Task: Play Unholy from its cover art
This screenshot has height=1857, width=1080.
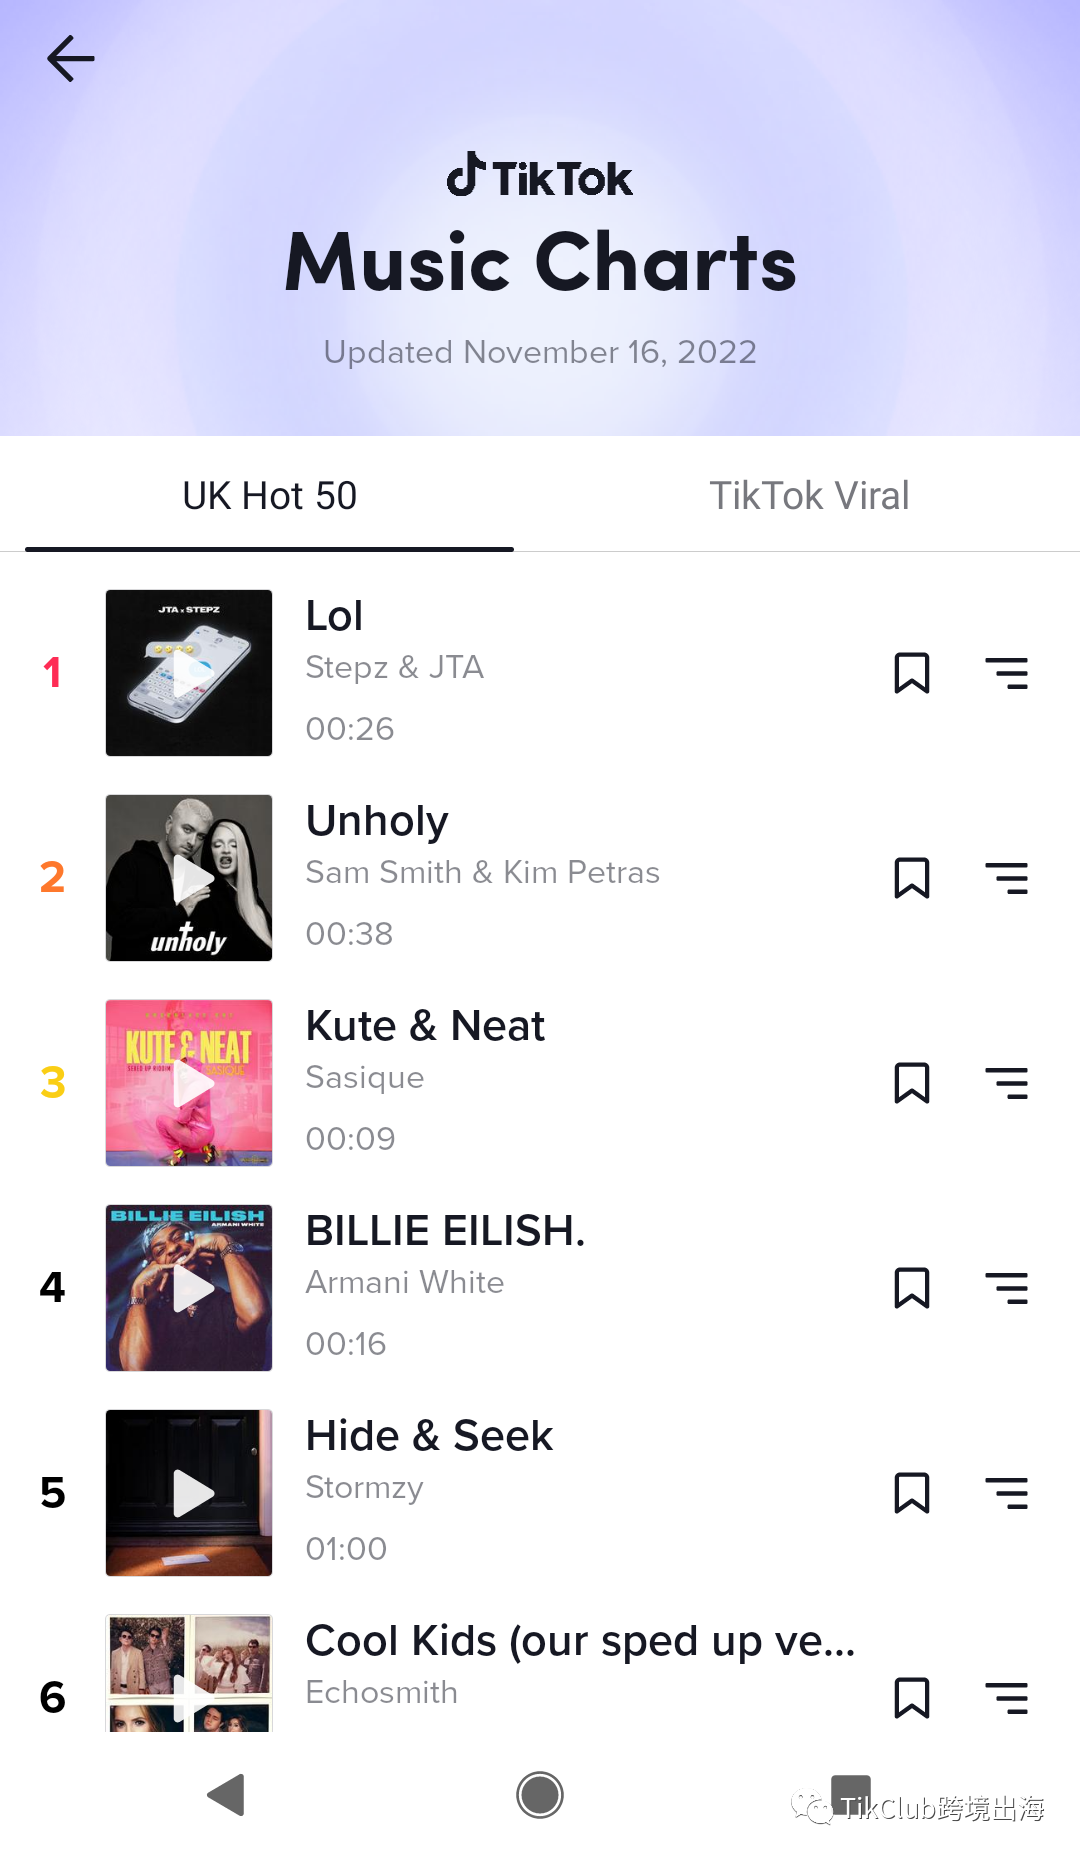Action: 189,878
